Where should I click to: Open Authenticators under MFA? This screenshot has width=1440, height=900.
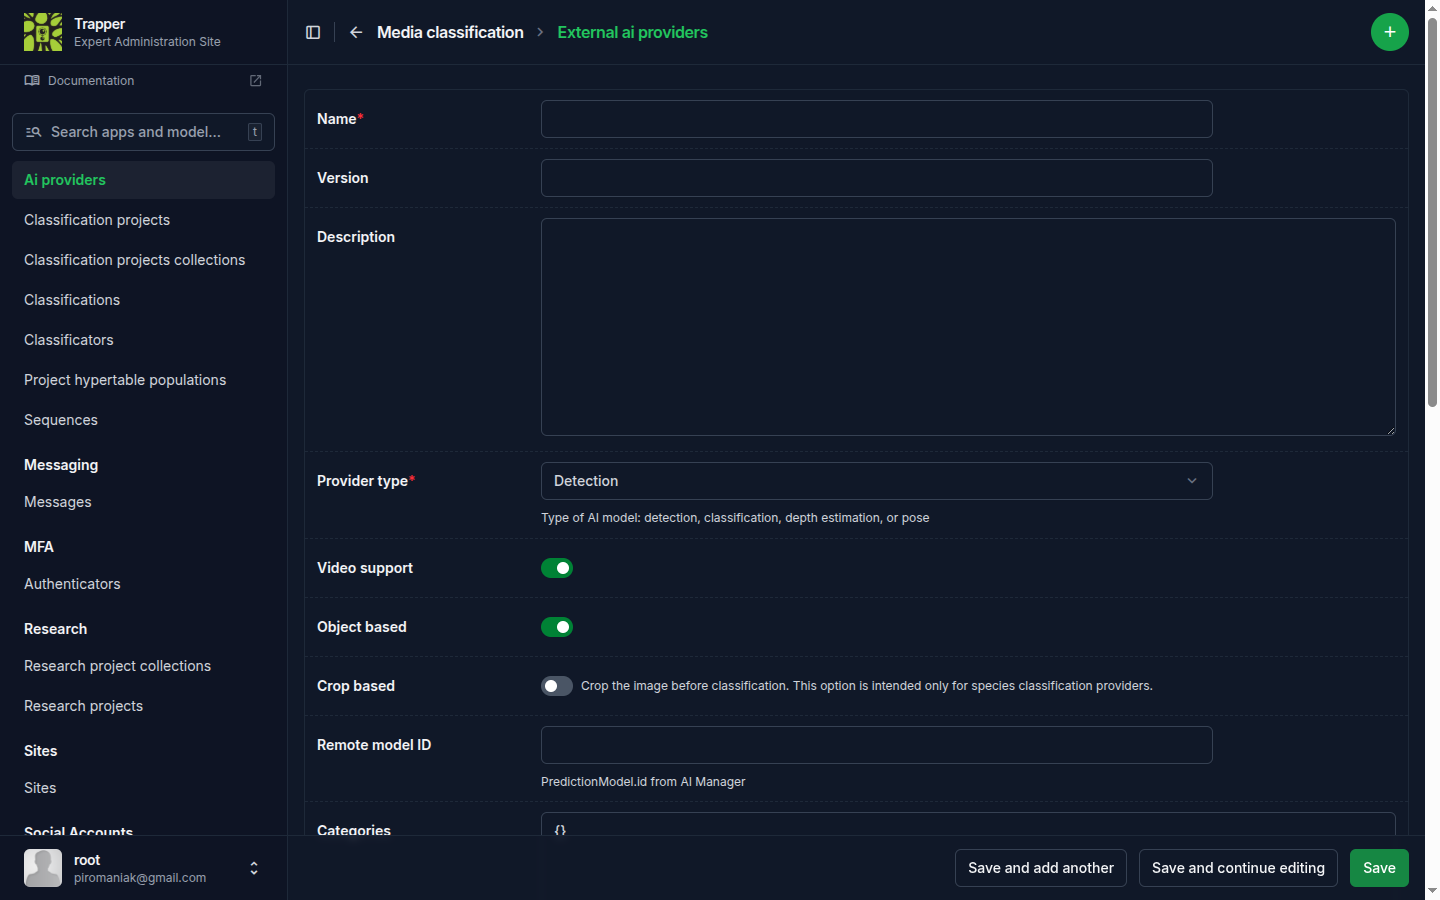tap(143, 584)
